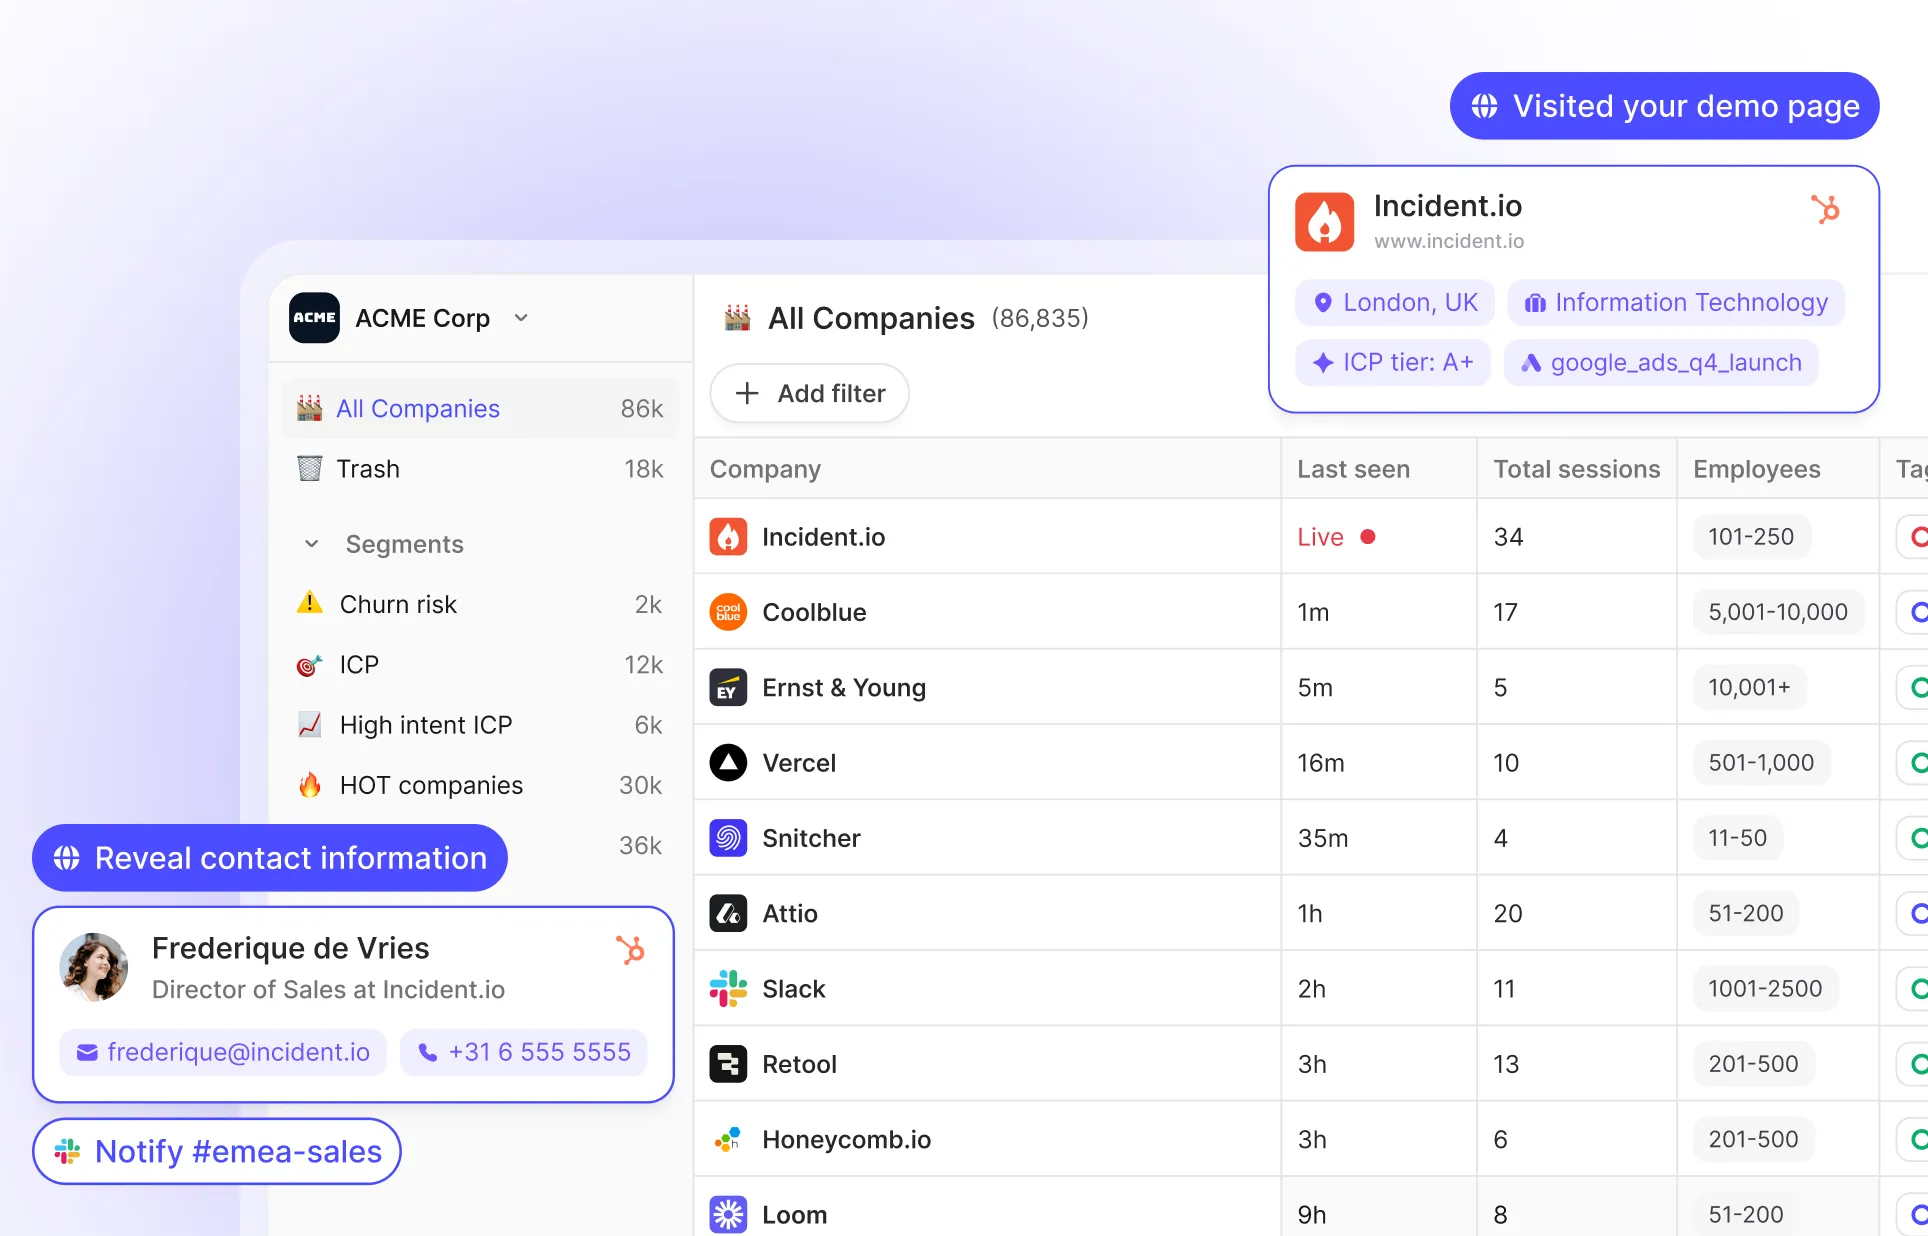Open the ACME Corp workspace dropdown

pyautogui.click(x=520, y=318)
